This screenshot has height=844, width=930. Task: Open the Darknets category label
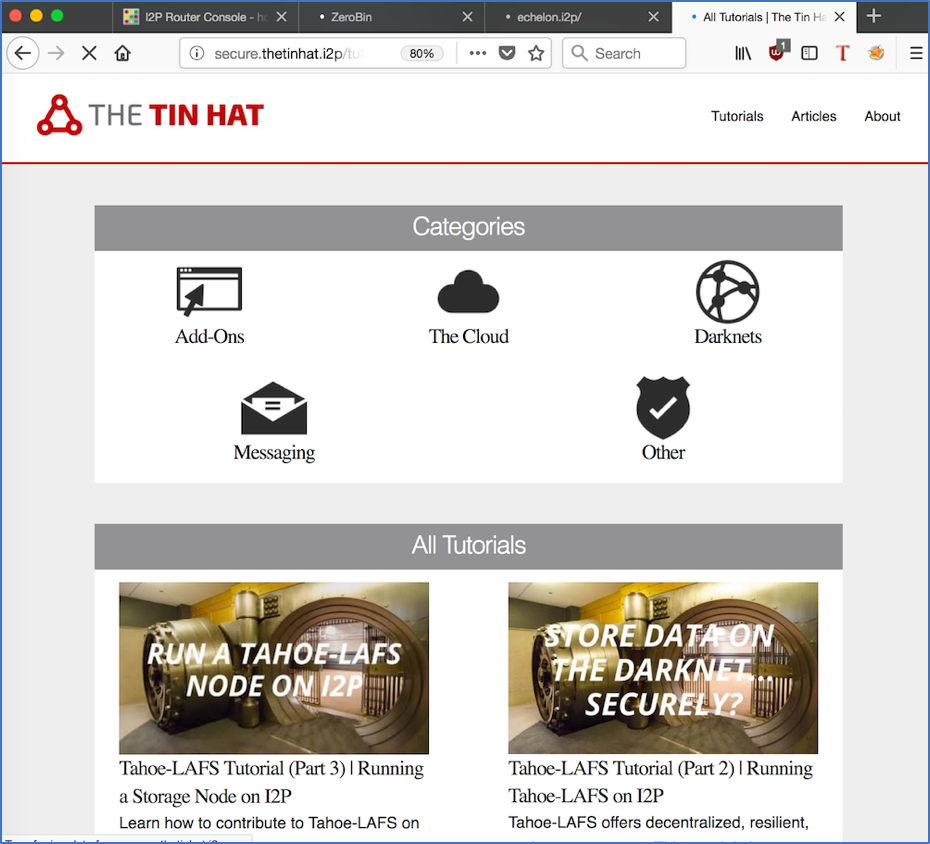click(x=728, y=336)
